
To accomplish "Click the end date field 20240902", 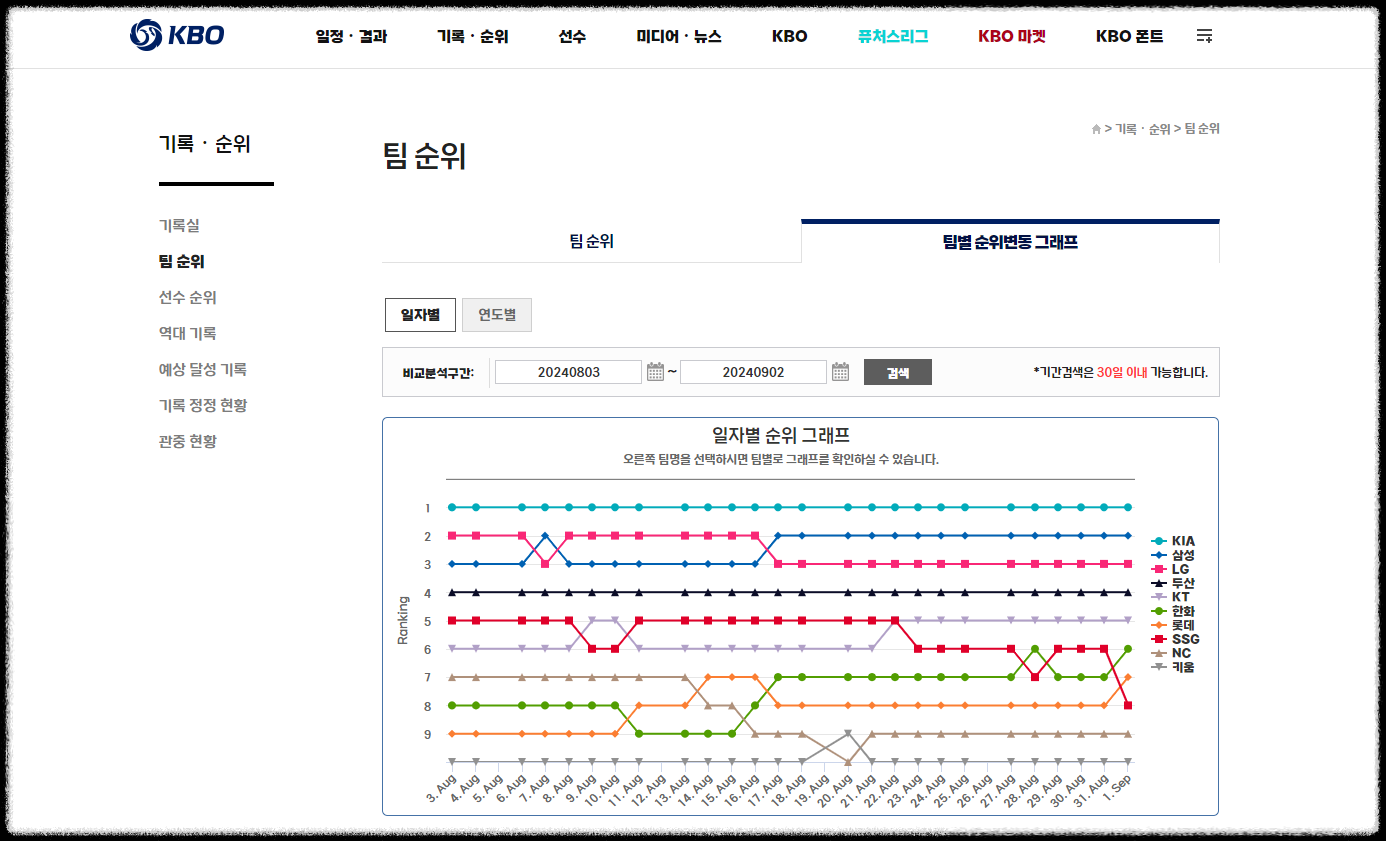I will click(753, 372).
